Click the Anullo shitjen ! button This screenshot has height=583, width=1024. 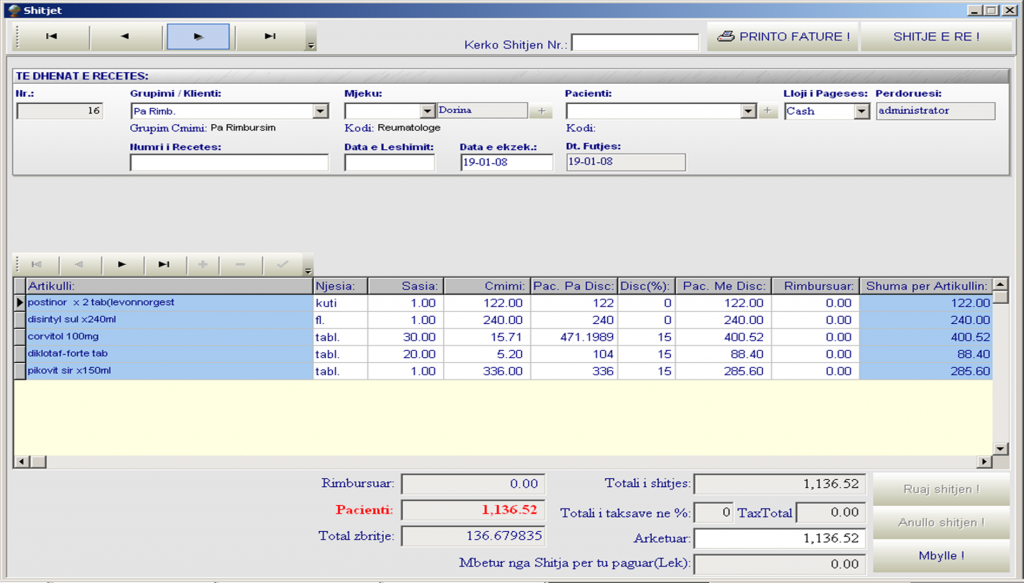pos(941,522)
